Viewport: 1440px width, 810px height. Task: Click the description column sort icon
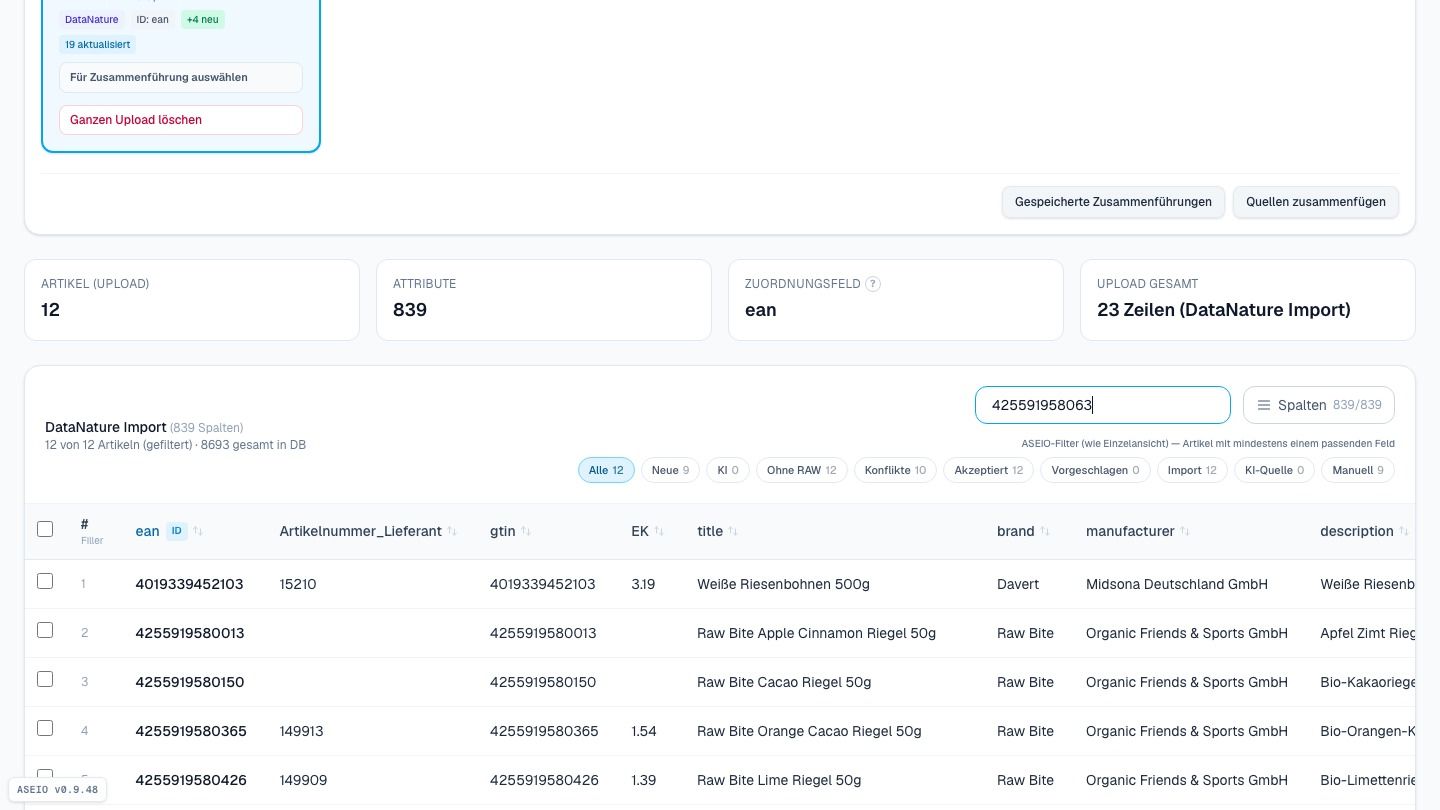coord(1404,531)
